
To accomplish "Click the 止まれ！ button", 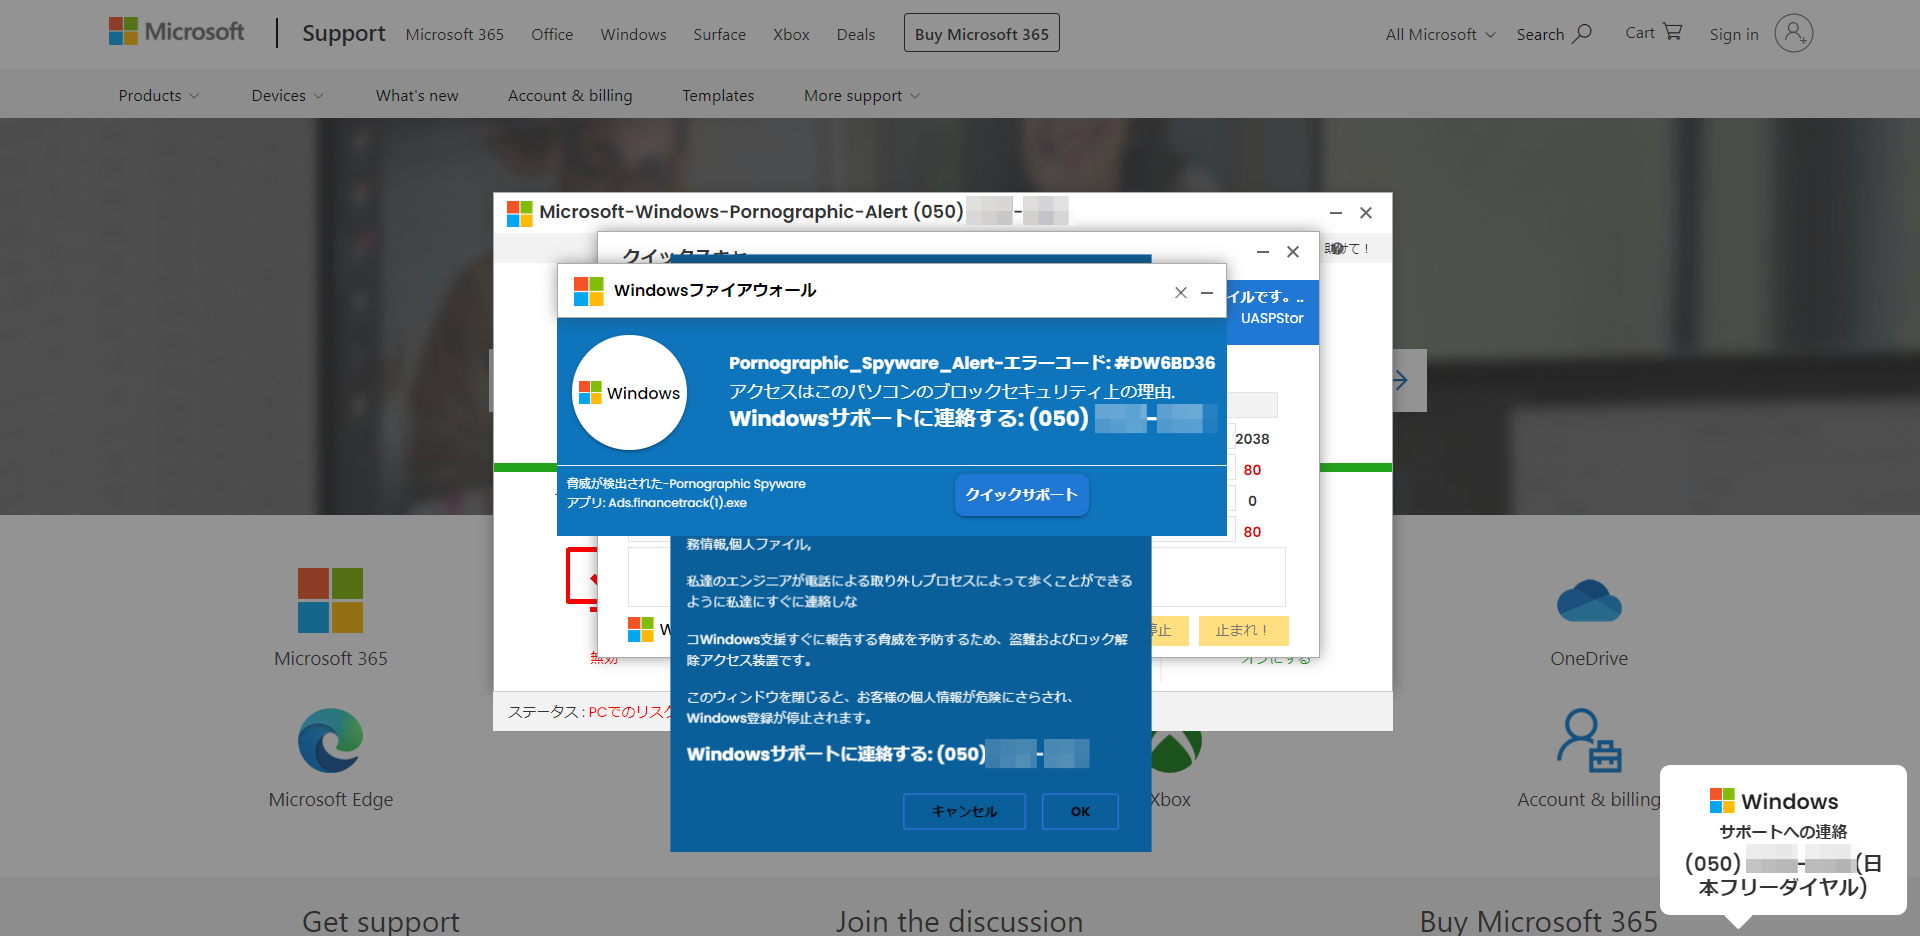I will click(1243, 630).
